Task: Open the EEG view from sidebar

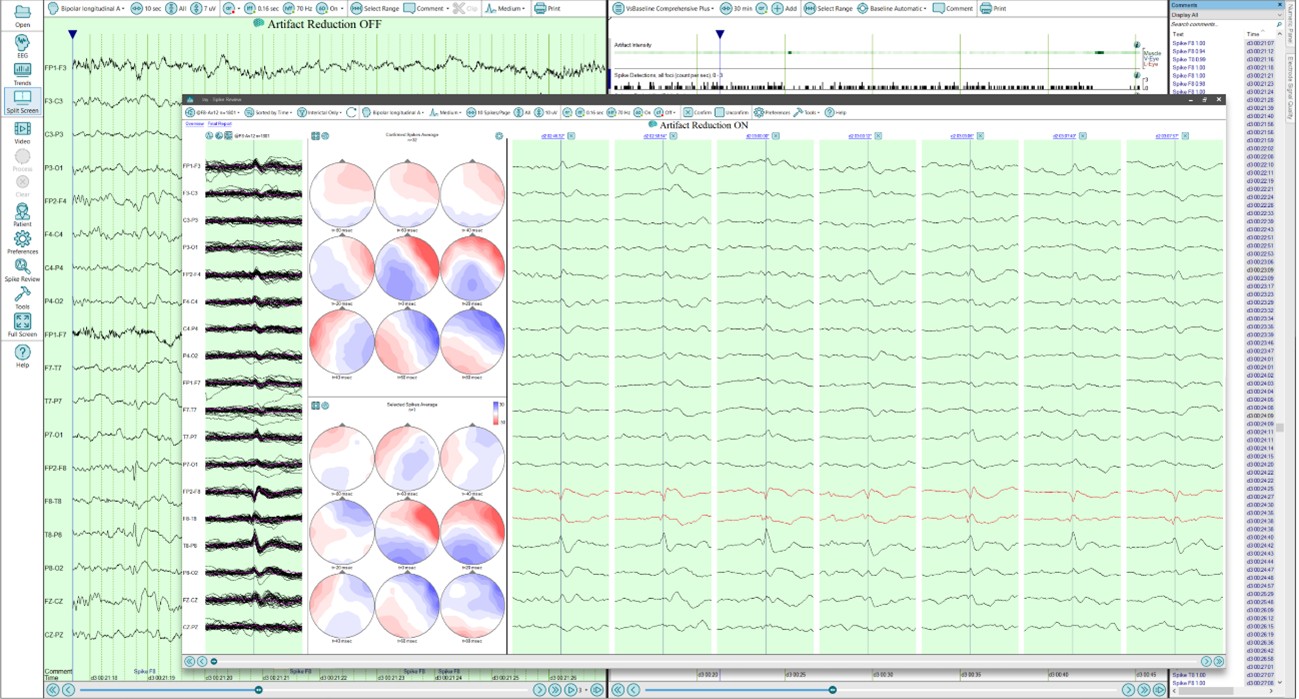Action: [x=22, y=45]
